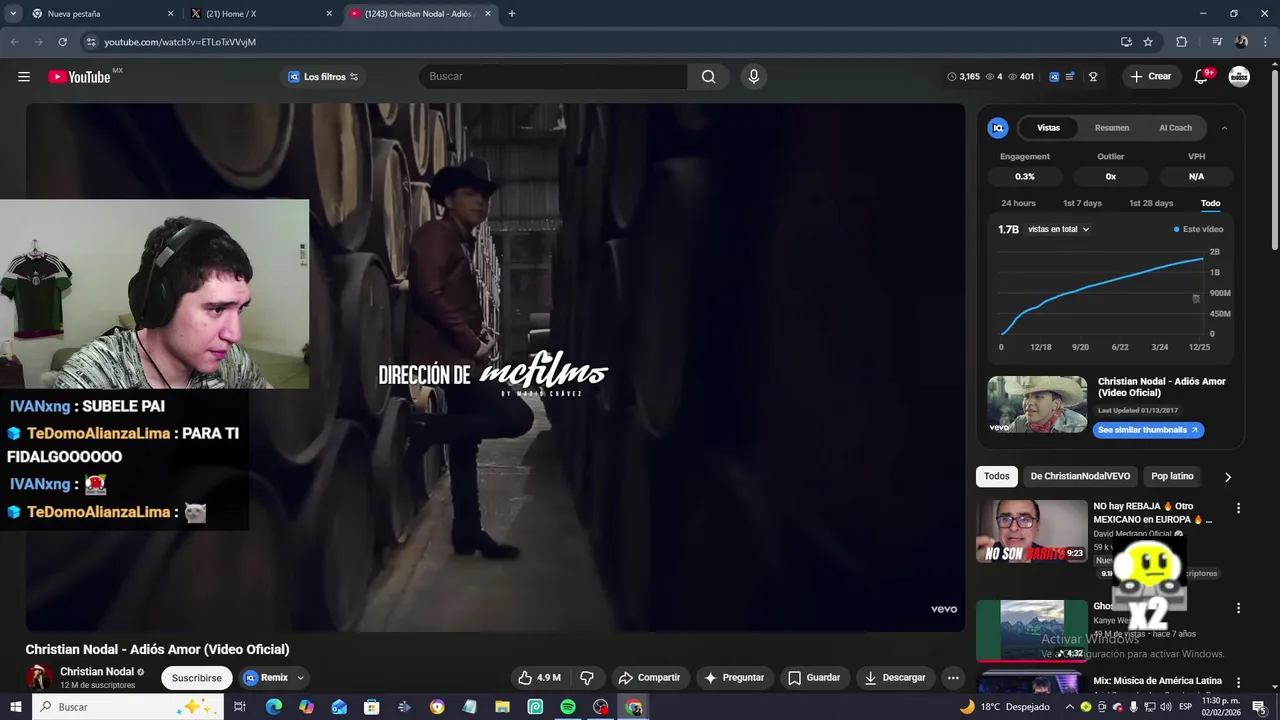Toggle the Los filtros button
The image size is (1280, 720).
pos(323,77)
